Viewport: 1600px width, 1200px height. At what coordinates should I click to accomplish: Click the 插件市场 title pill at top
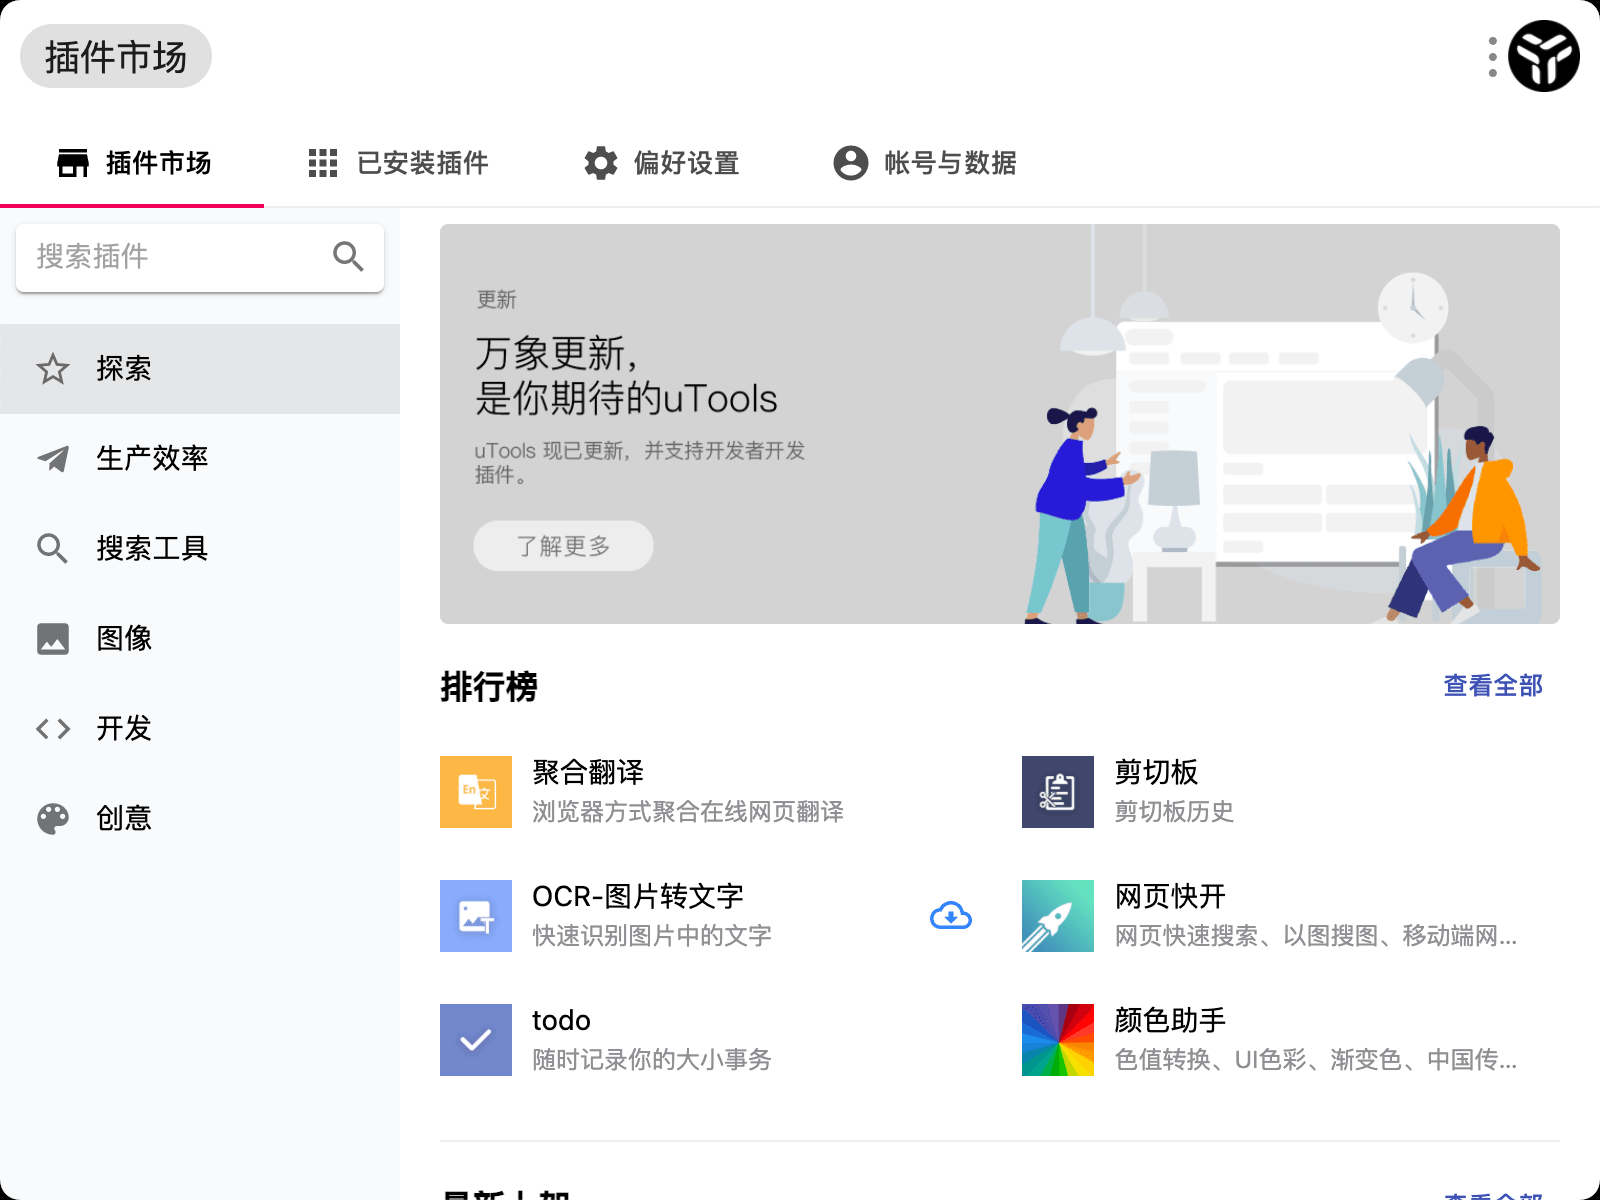point(116,57)
